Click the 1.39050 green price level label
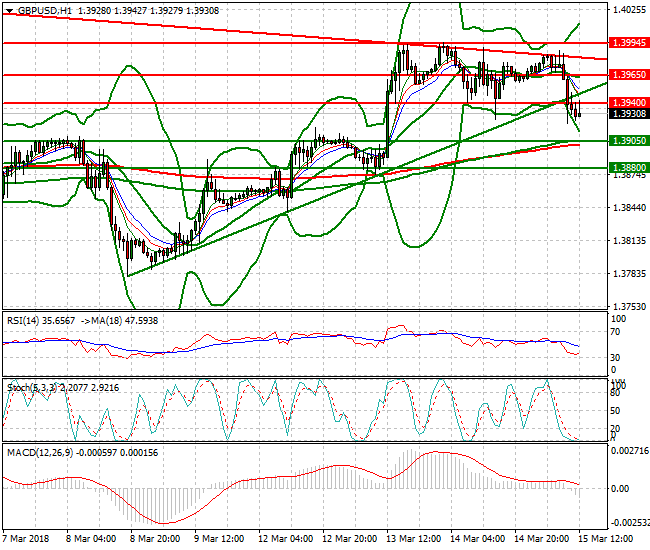The width and height of the screenshot is (650, 550). (x=629, y=141)
